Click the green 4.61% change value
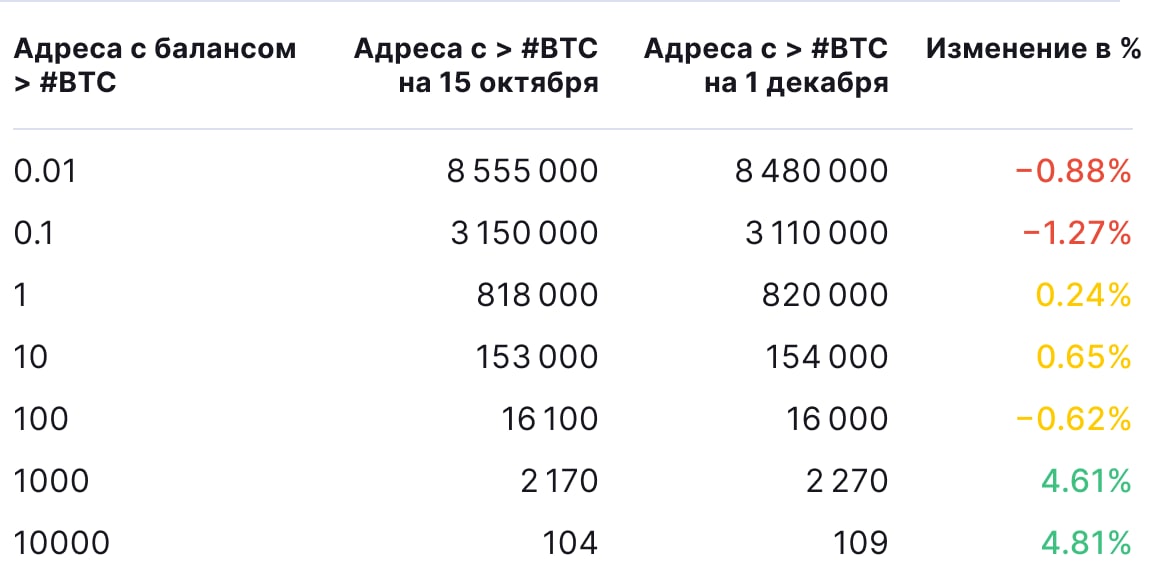This screenshot has width=1160, height=587. tap(1085, 481)
